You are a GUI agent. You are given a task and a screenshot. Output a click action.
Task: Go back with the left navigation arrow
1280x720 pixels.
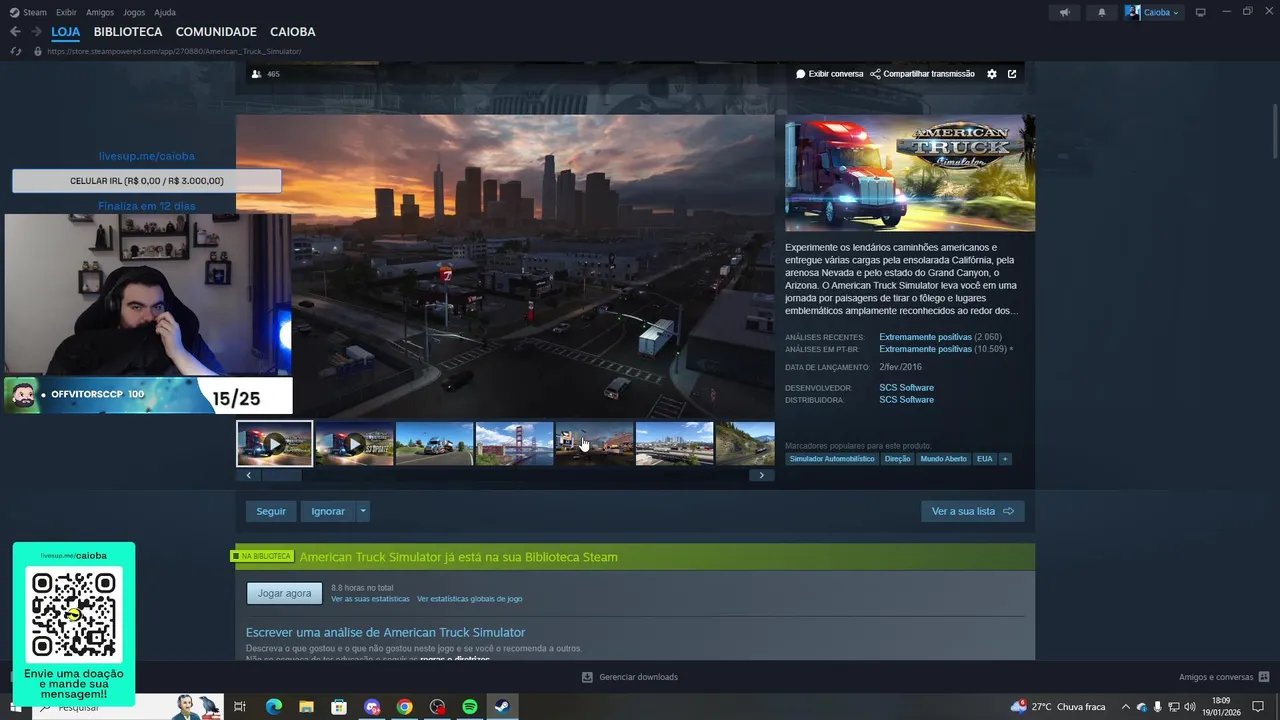coord(15,32)
